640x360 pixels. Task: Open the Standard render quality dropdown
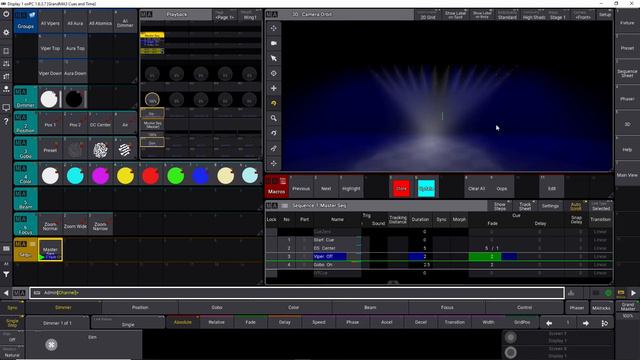(x=507, y=15)
